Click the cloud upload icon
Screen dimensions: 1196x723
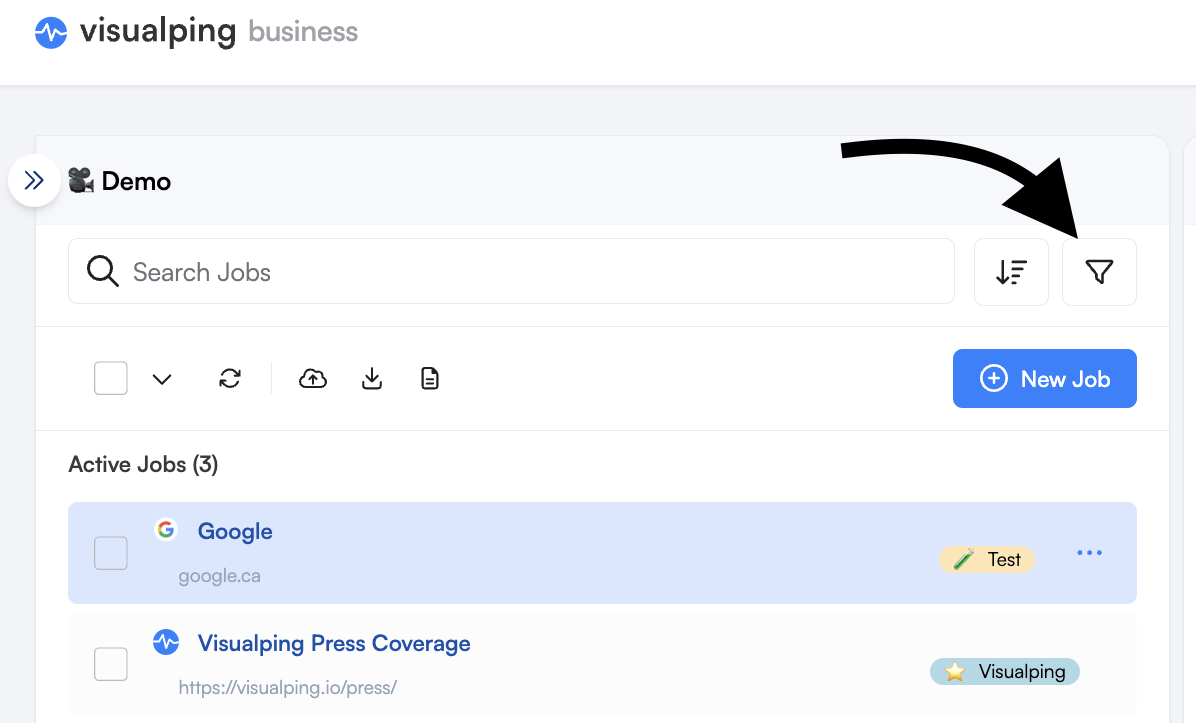[x=313, y=378]
